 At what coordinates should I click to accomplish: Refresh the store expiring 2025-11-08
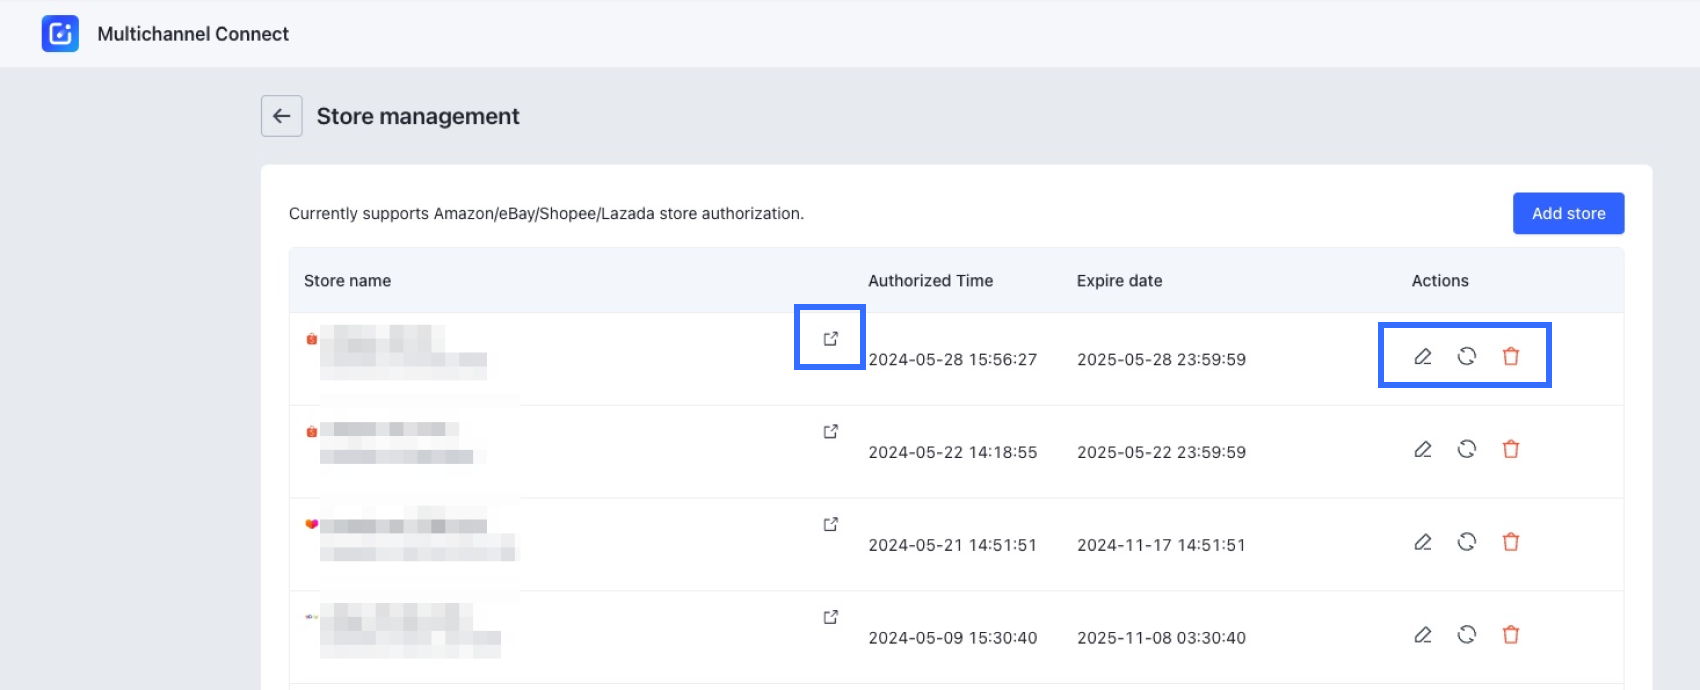(1467, 636)
